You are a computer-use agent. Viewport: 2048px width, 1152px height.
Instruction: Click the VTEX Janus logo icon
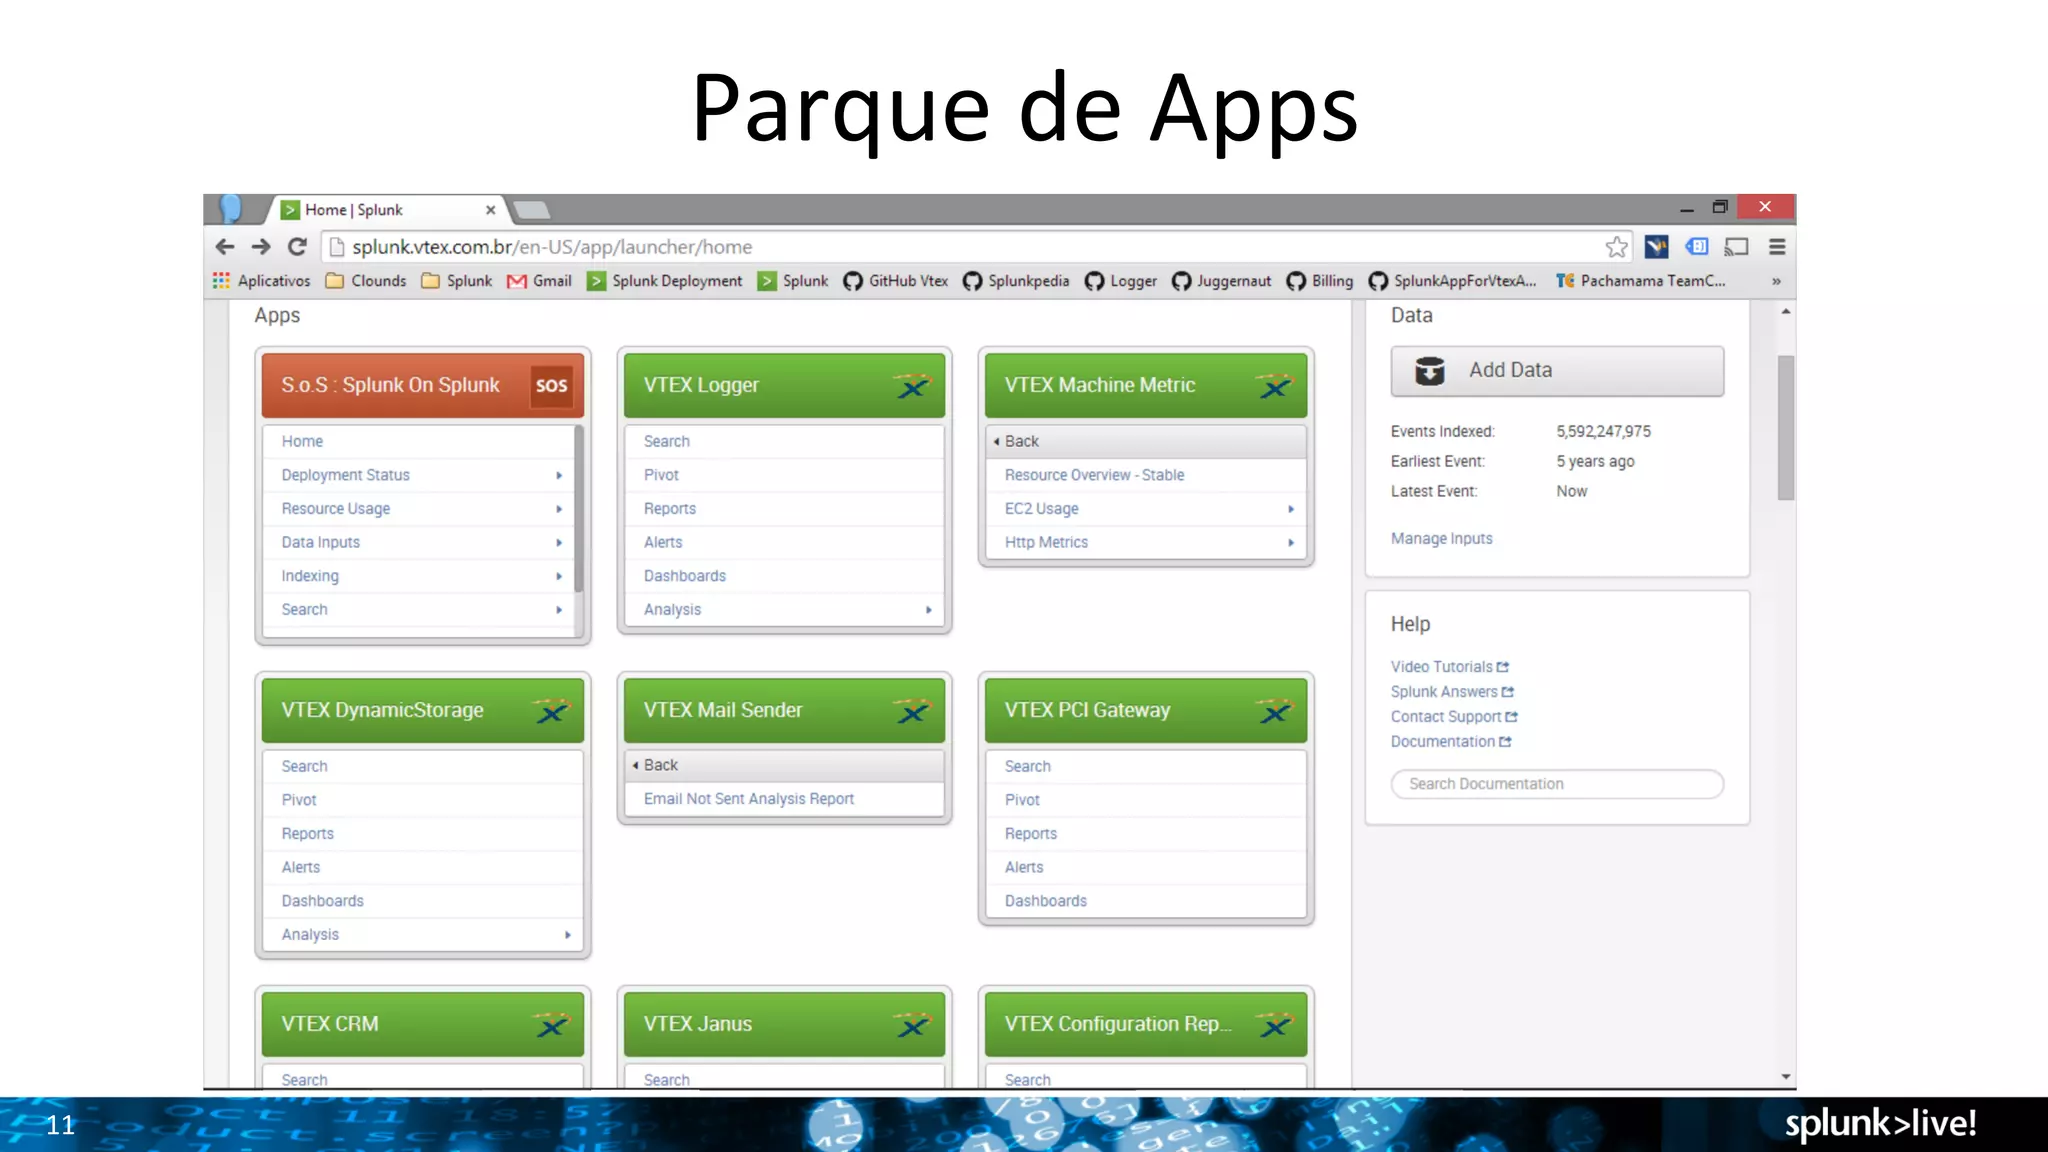(x=912, y=1025)
